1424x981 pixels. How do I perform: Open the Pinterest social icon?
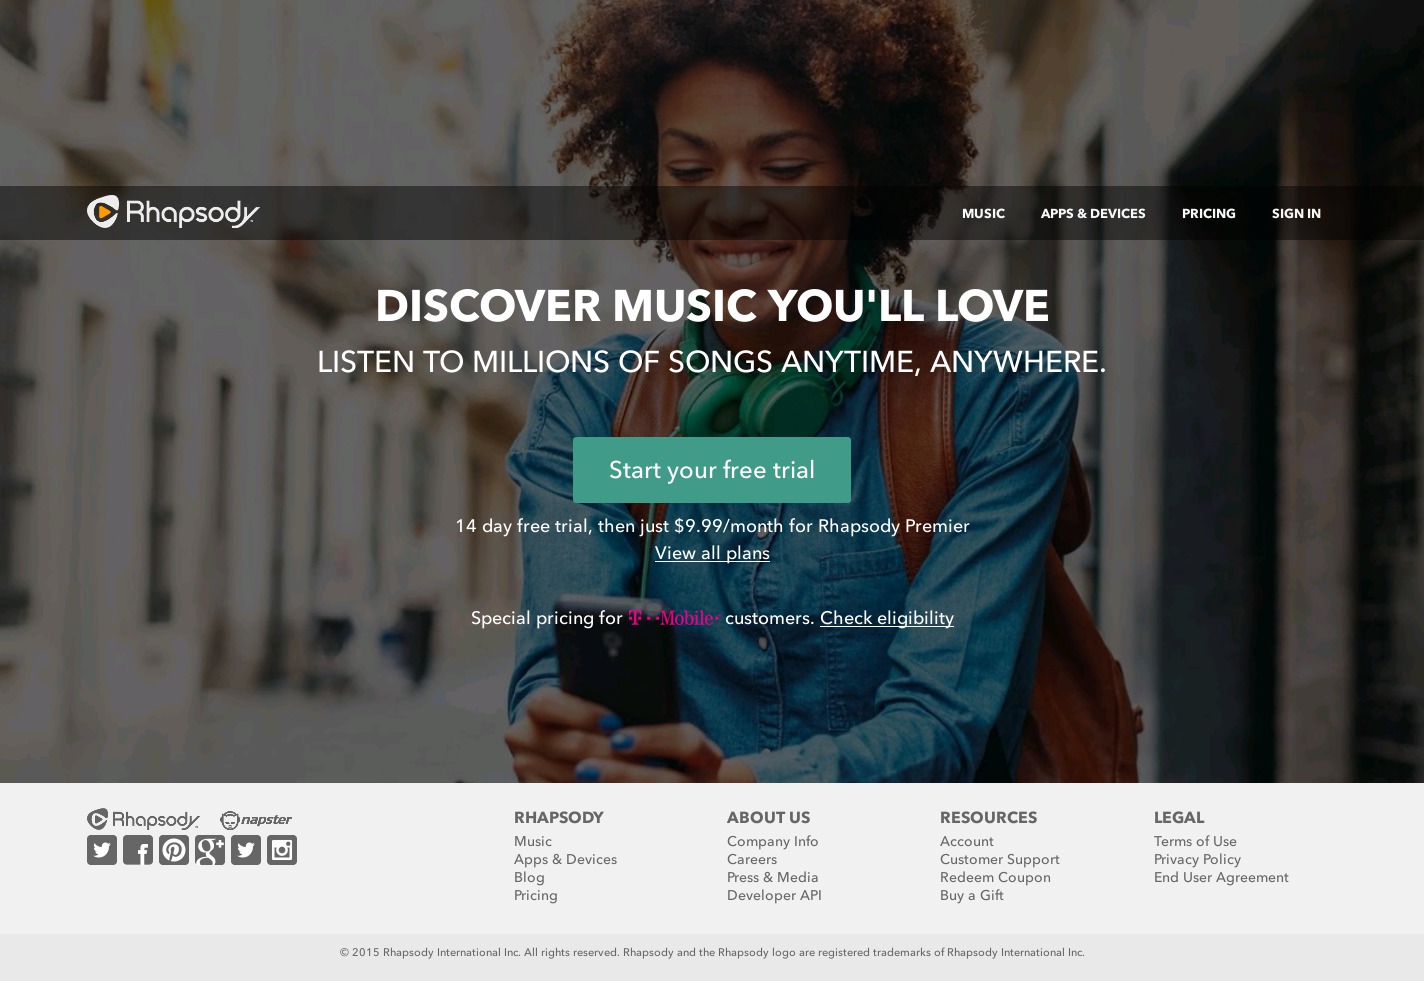point(174,850)
